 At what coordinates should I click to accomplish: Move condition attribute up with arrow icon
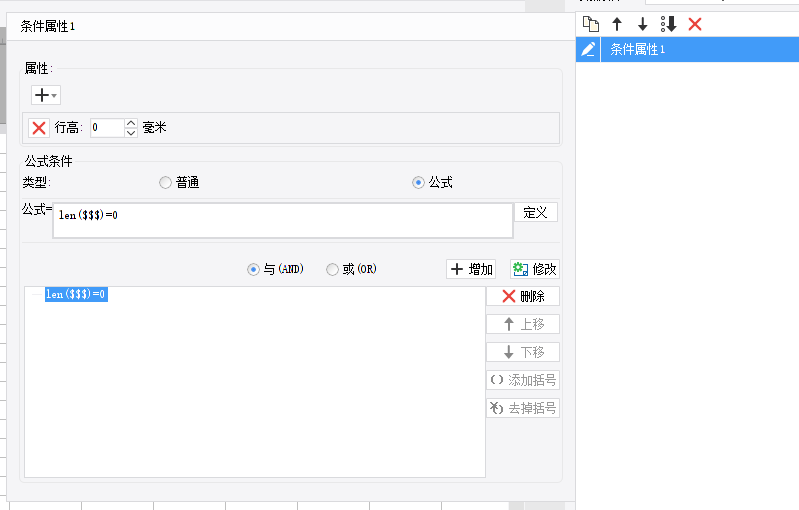click(x=617, y=24)
